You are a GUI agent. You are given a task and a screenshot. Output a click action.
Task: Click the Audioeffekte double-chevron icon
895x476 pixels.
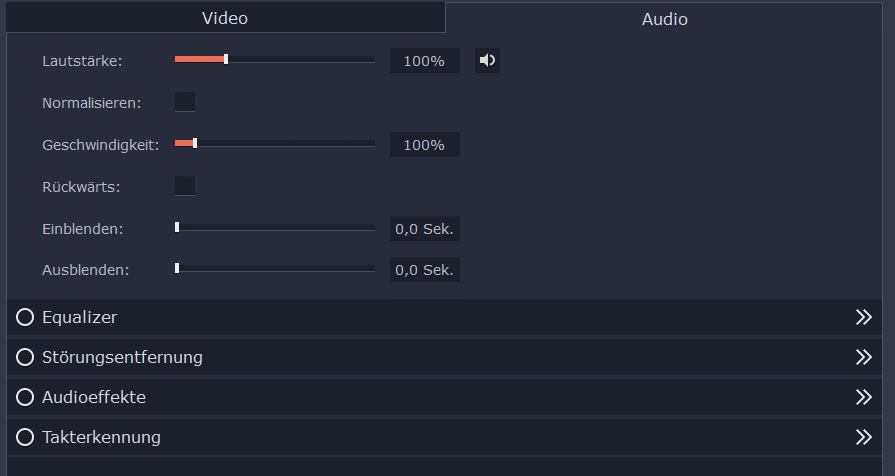point(864,397)
